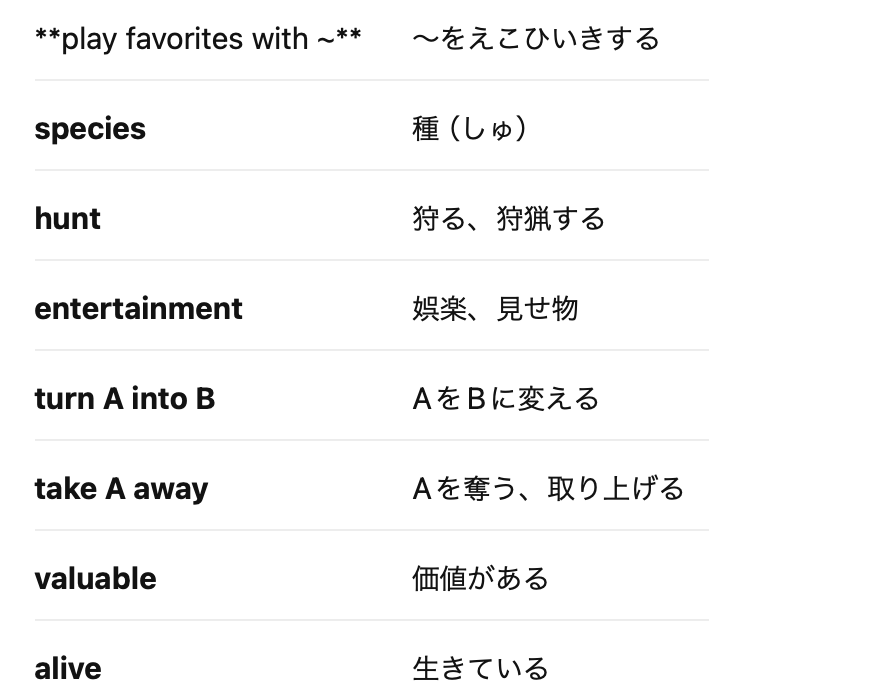Select the '娯楽、見せ物' translation cell
This screenshot has width=872, height=698.
point(495,308)
